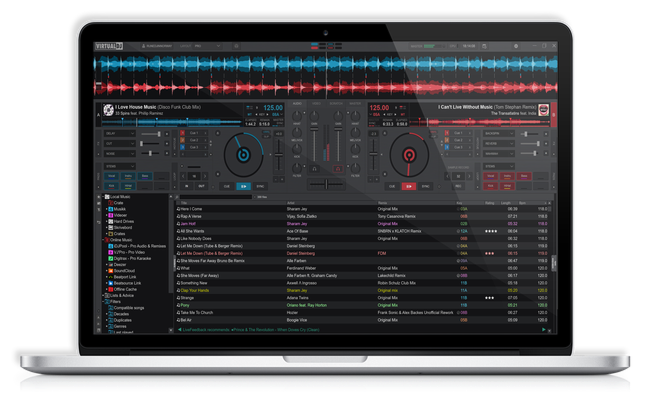Set loop OUT on the left deck
The height and width of the screenshot is (416, 652).
click(x=202, y=186)
